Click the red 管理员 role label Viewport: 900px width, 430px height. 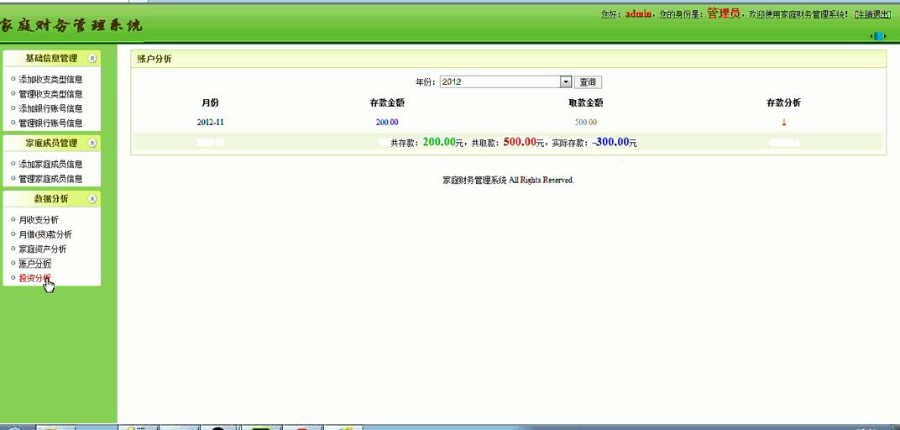(x=723, y=14)
